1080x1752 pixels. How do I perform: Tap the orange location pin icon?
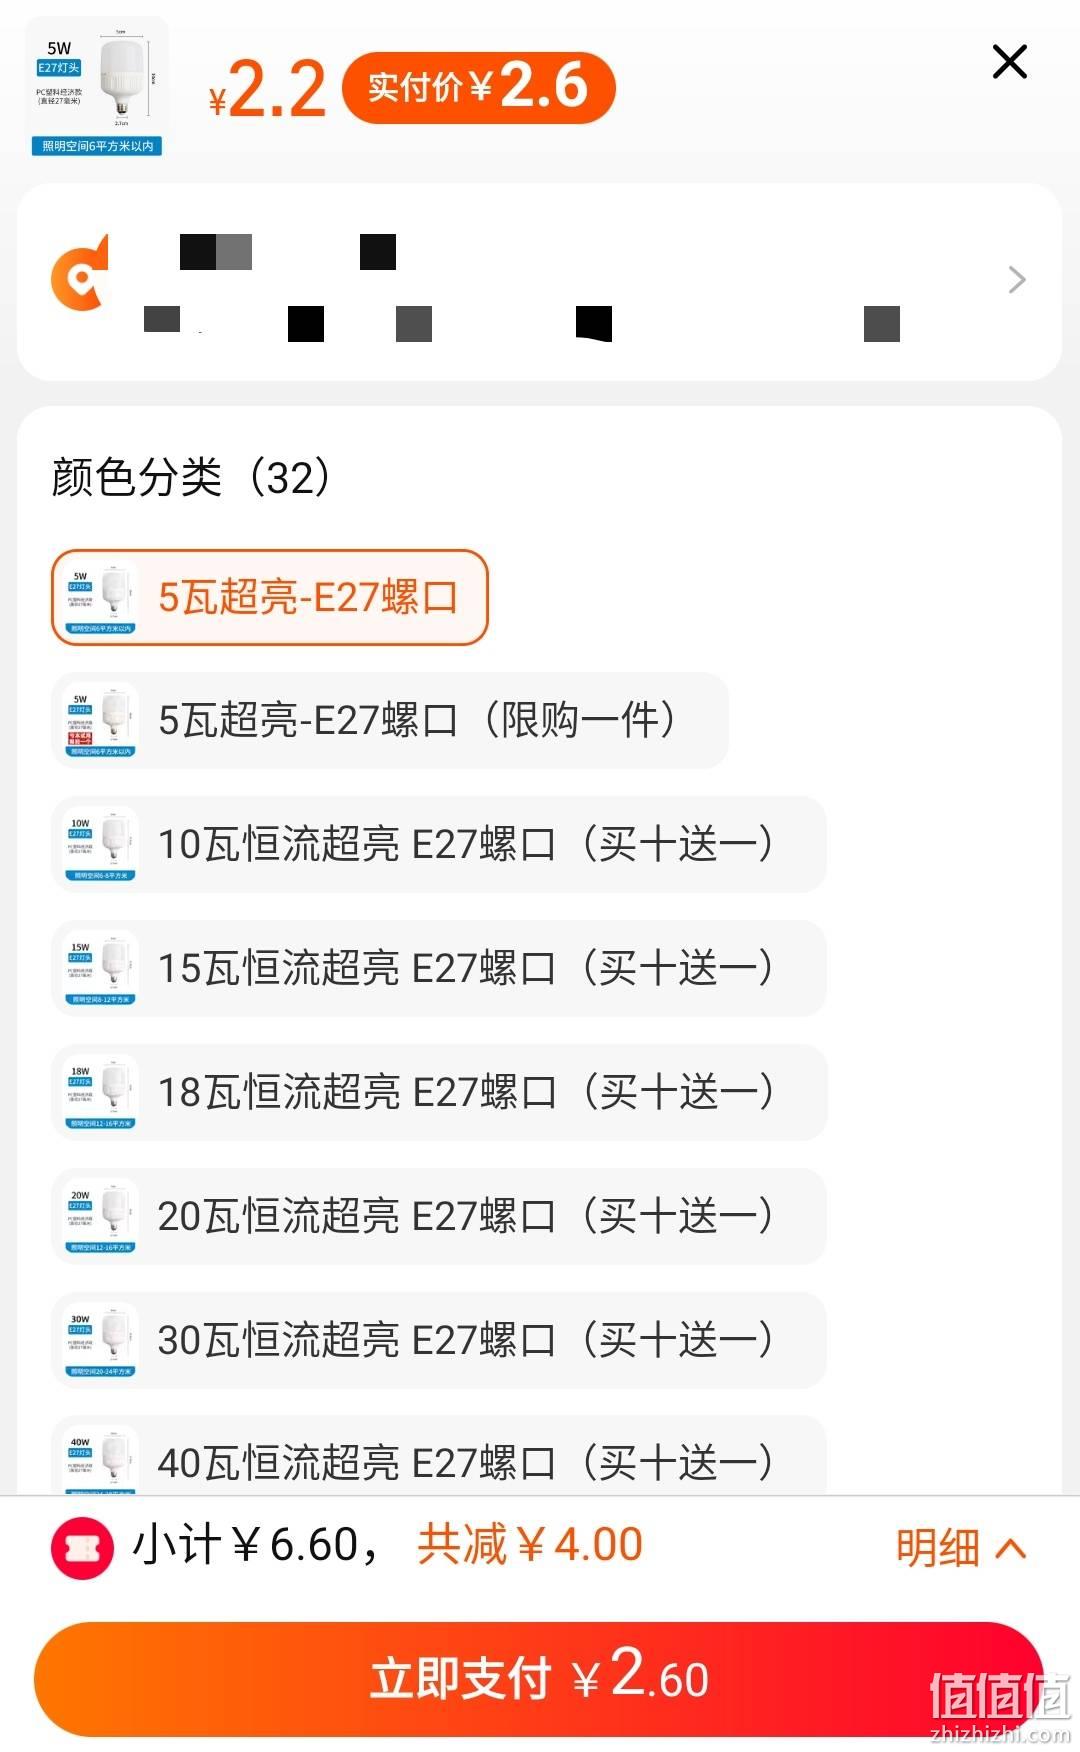point(79,273)
